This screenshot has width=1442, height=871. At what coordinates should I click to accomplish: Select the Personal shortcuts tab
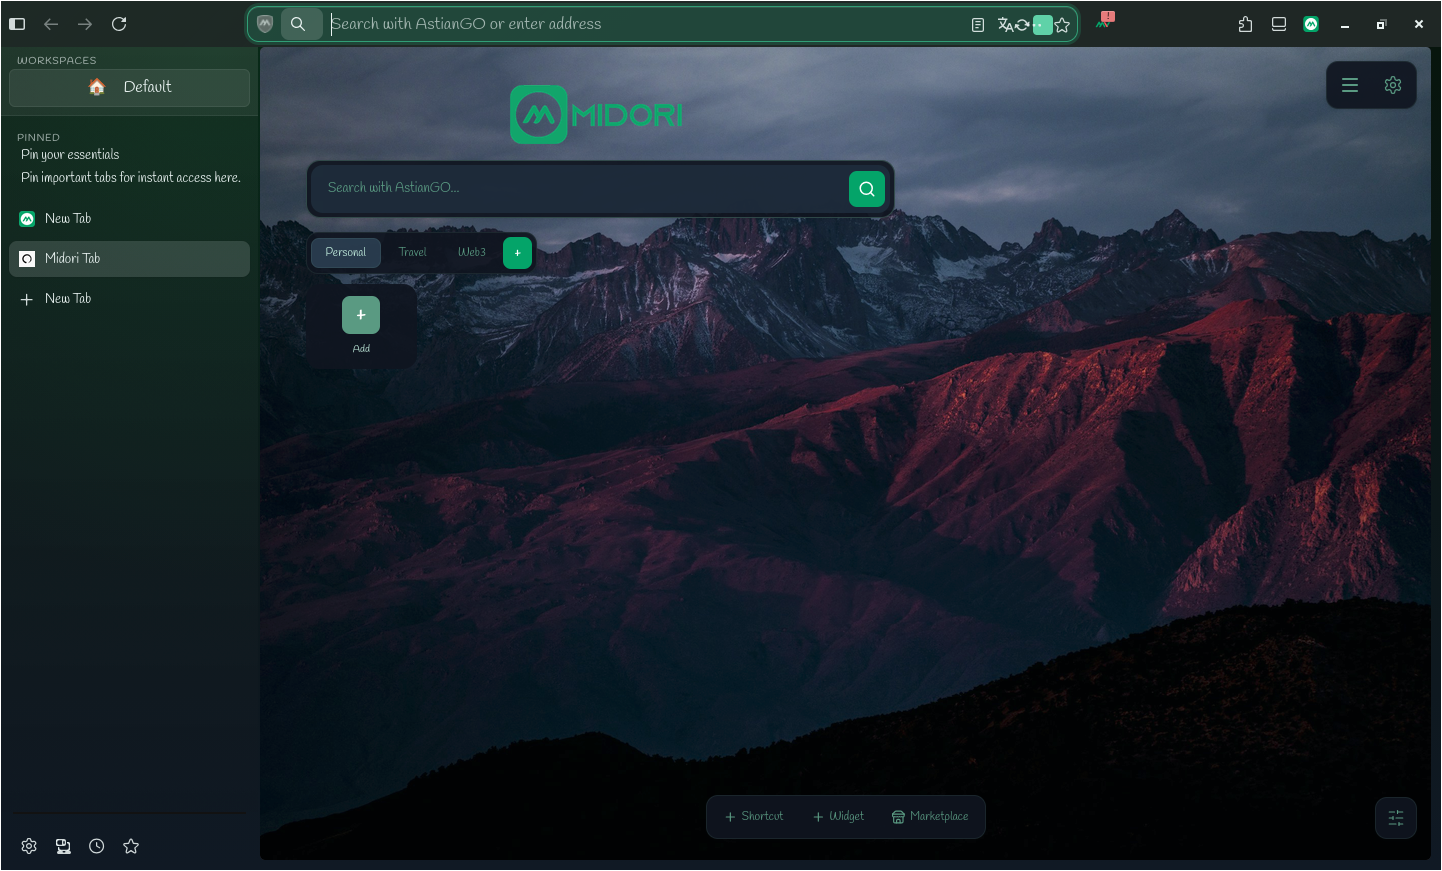(346, 252)
